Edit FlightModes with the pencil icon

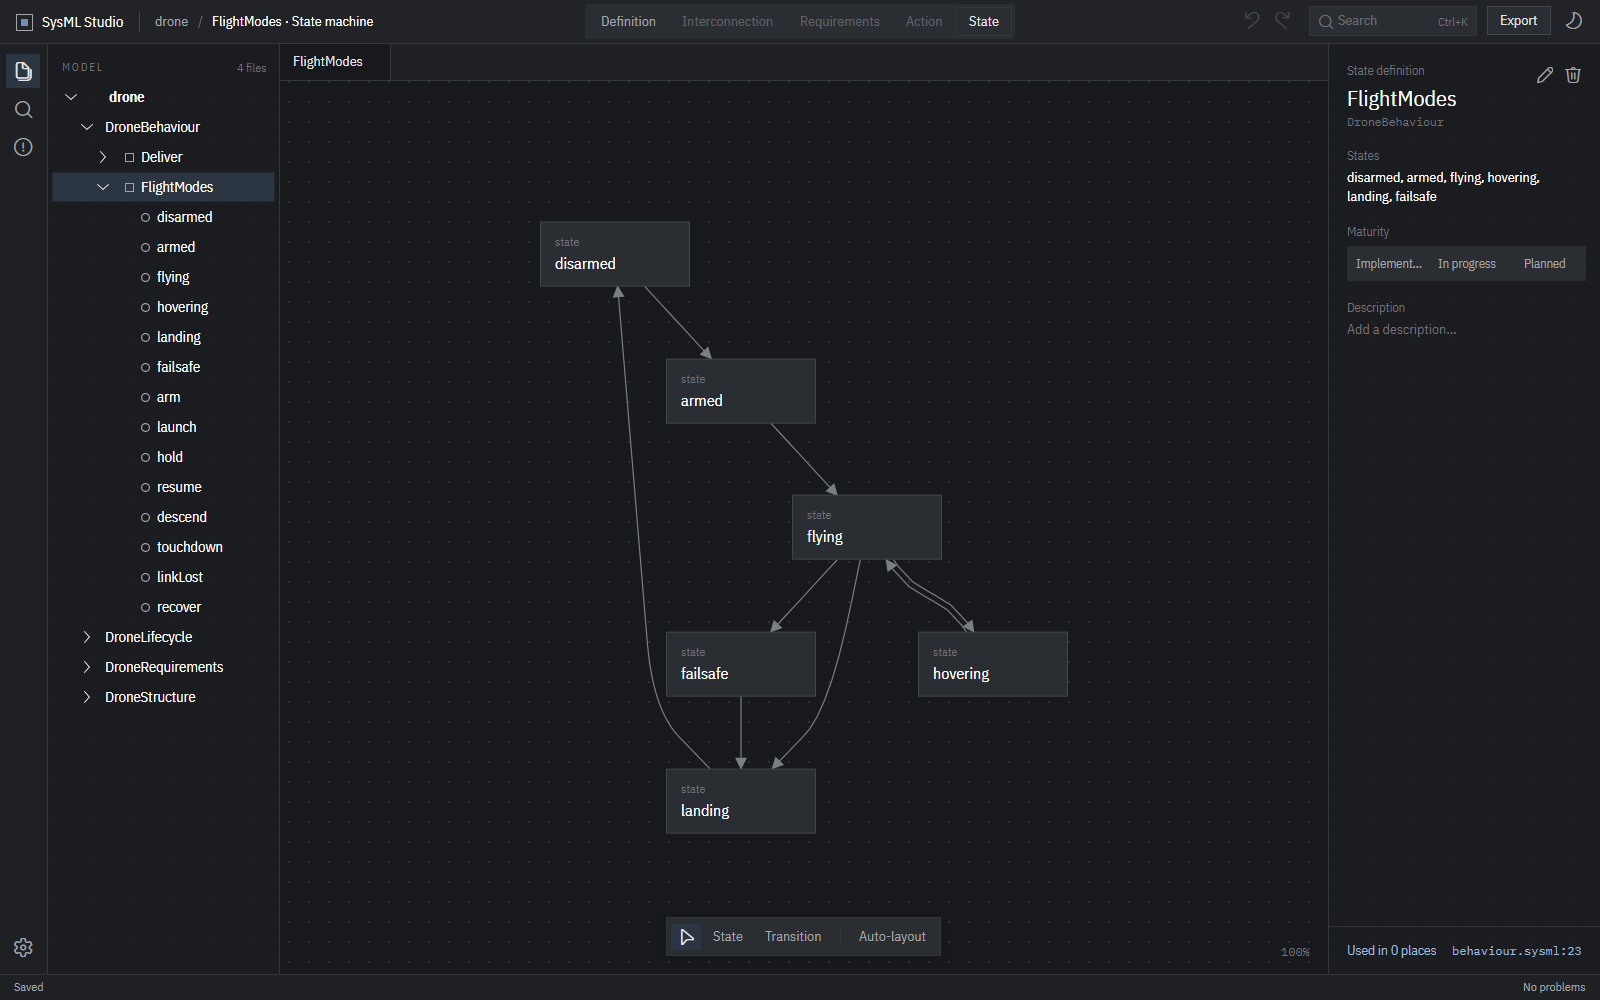[x=1545, y=75]
